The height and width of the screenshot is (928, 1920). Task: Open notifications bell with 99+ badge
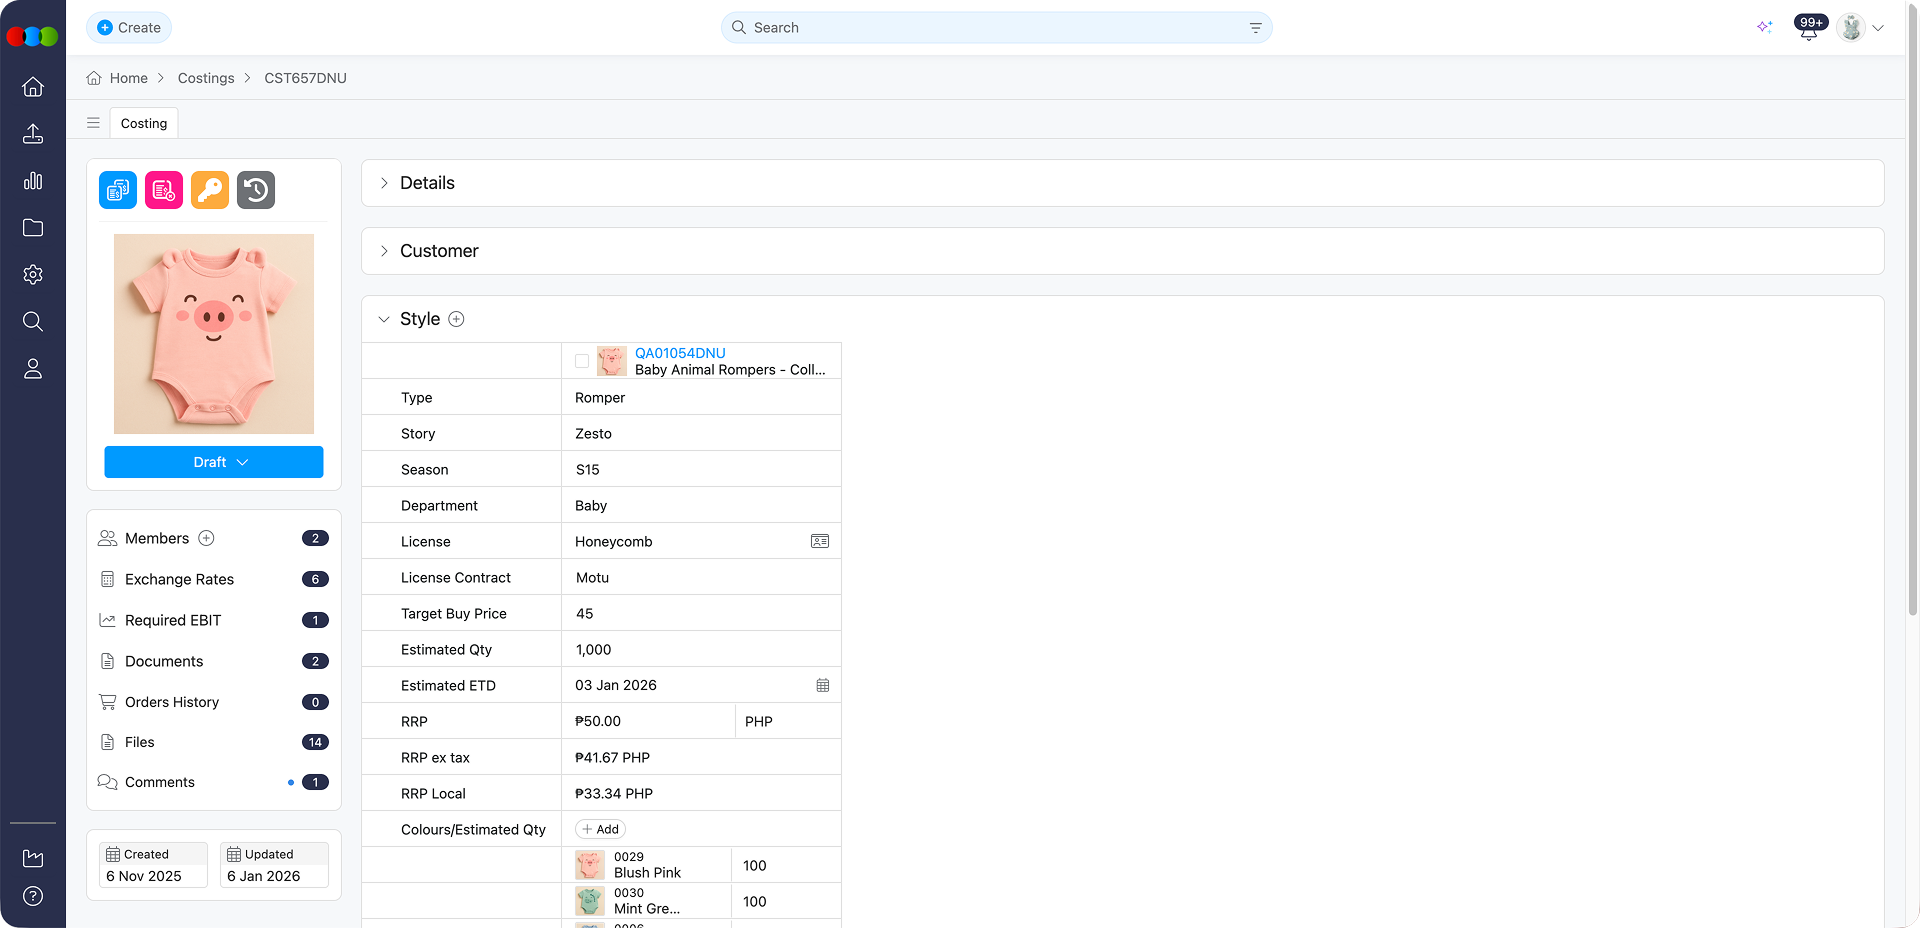pos(1808,29)
